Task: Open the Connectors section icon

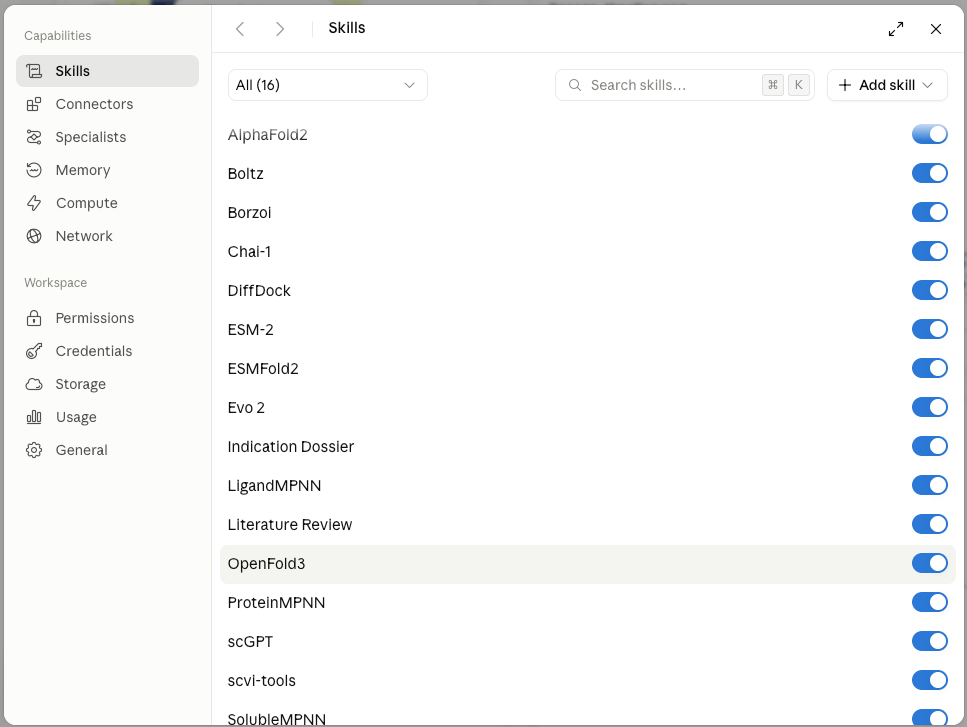Action: tap(34, 104)
